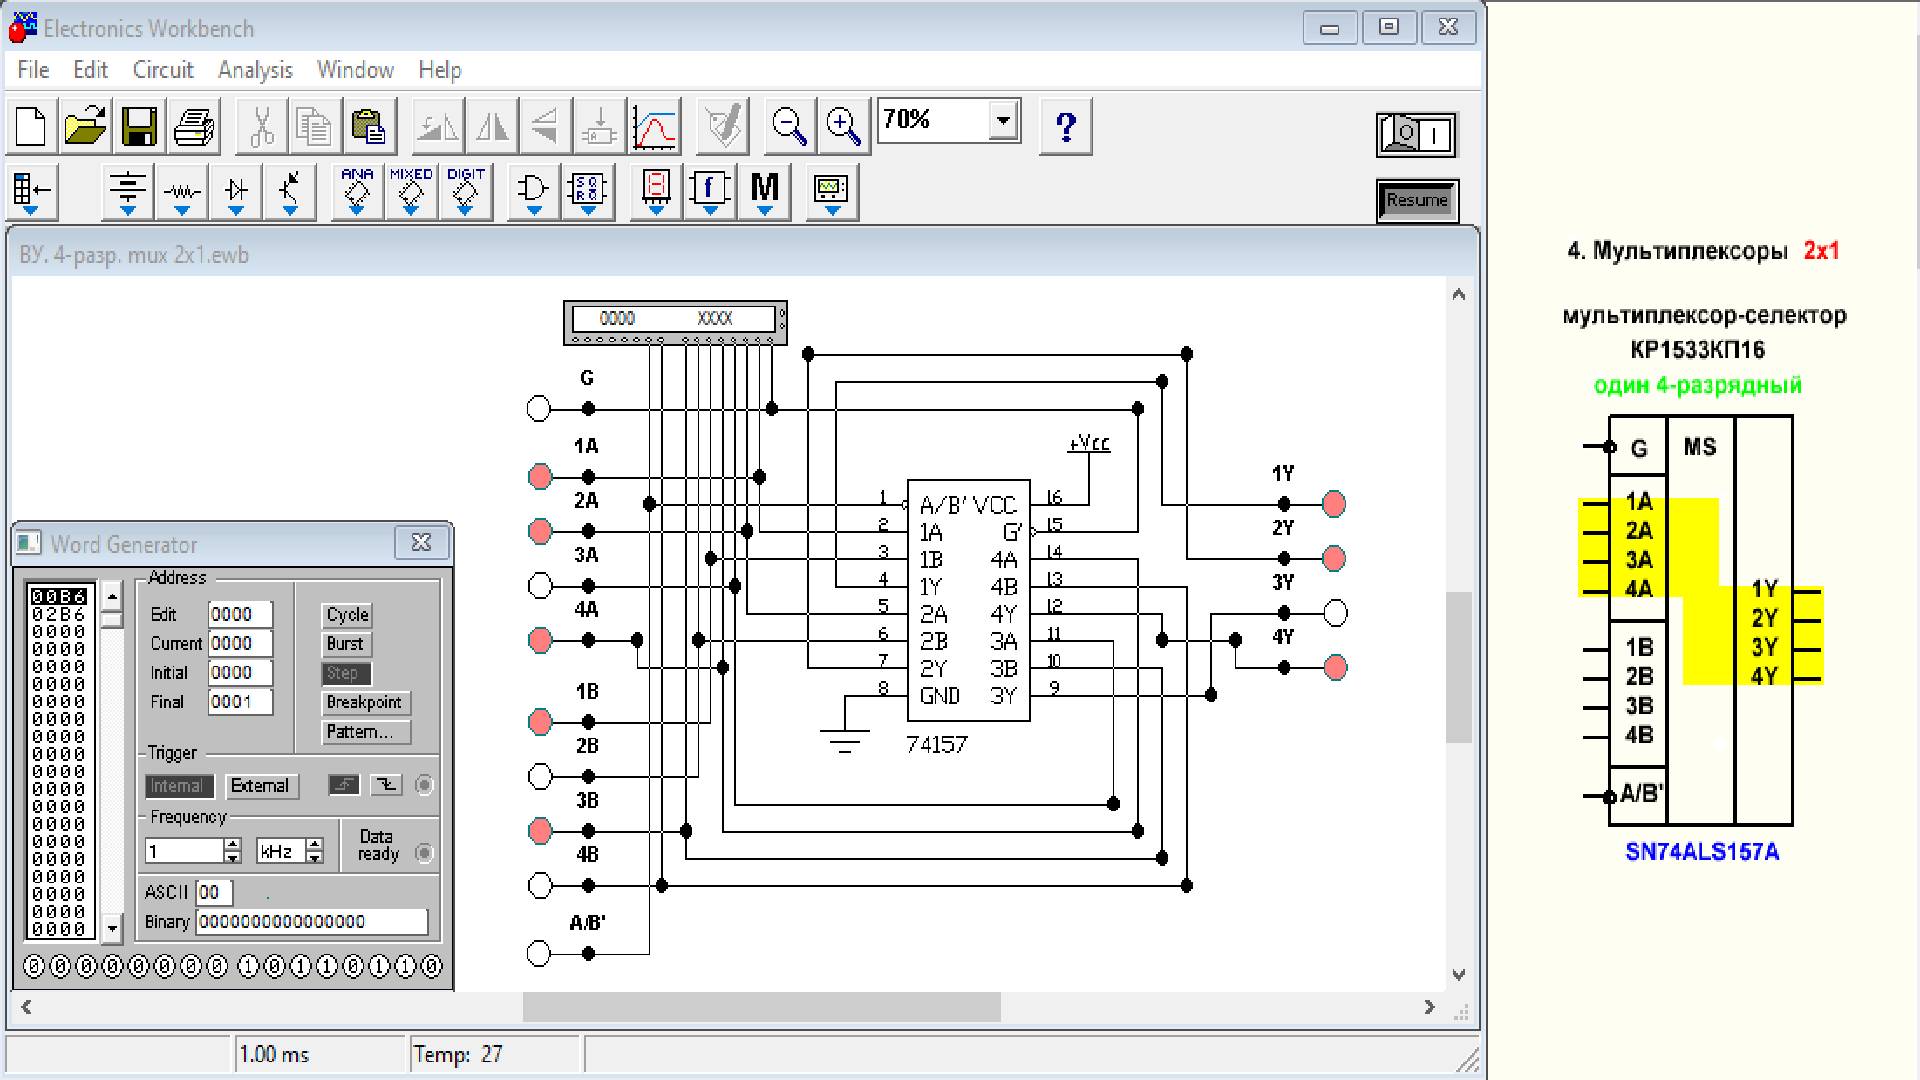
Task: Expand the 70% zoom dropdown
Action: pyautogui.click(x=1003, y=121)
